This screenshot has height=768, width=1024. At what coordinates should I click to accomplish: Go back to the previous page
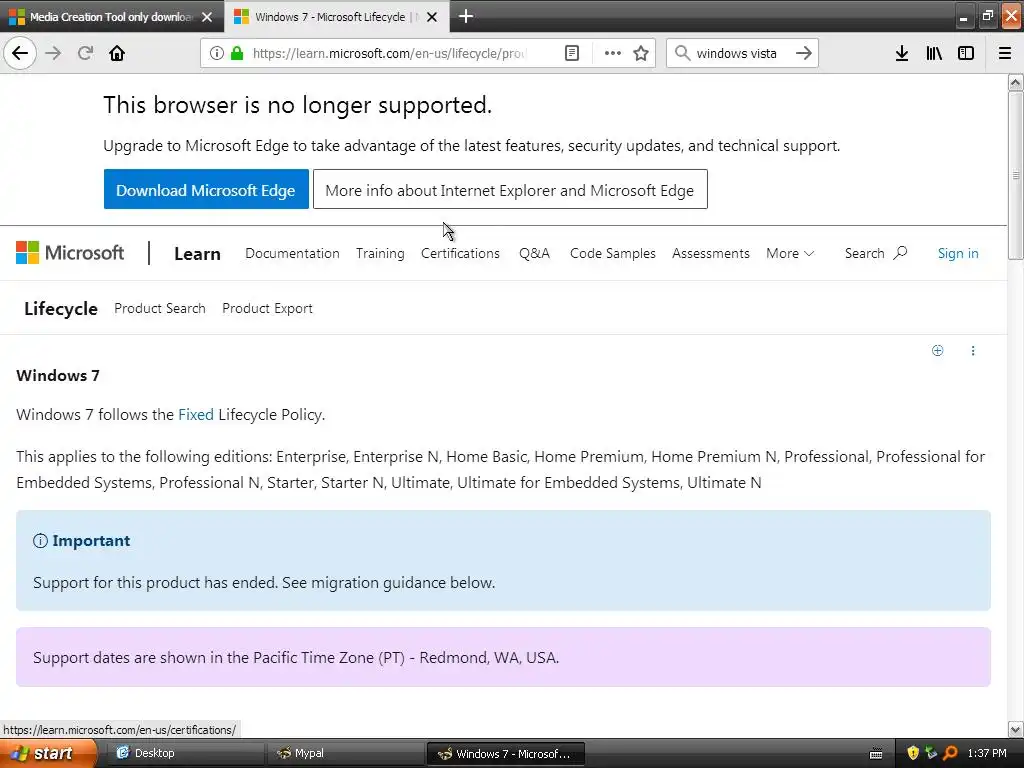20,53
